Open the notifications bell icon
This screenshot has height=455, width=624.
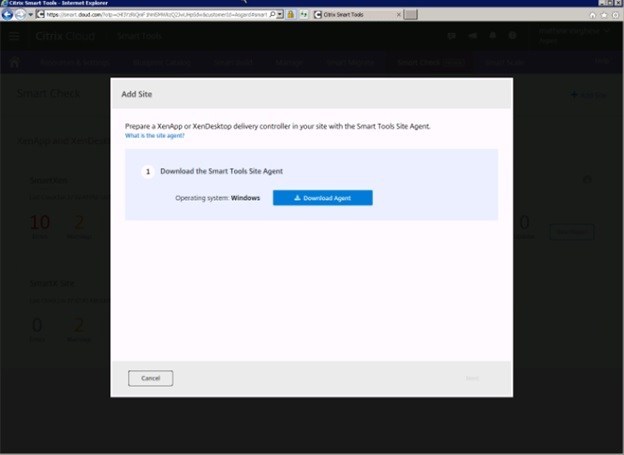[493, 36]
